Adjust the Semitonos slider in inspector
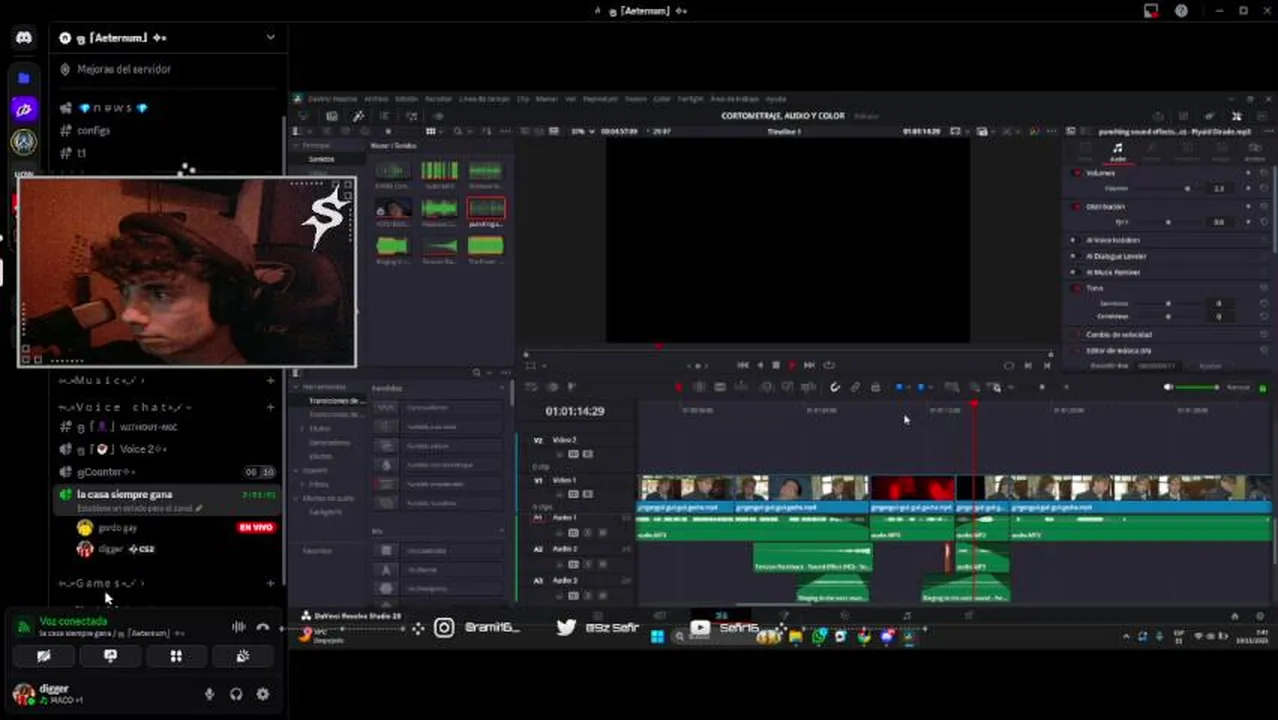The width and height of the screenshot is (1278, 720). point(1168,303)
